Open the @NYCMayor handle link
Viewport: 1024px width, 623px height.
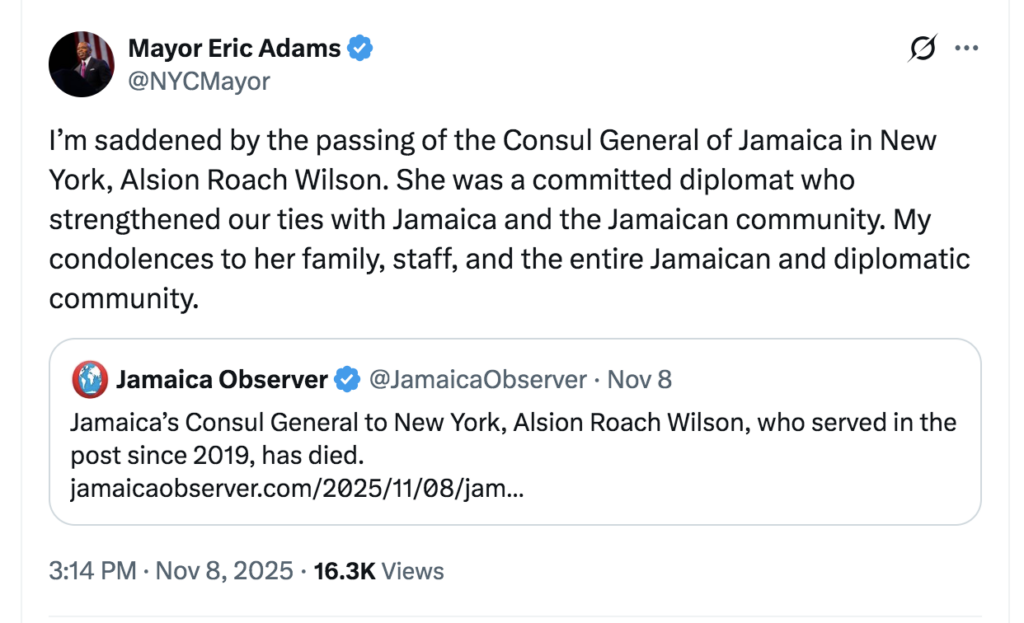(x=199, y=81)
